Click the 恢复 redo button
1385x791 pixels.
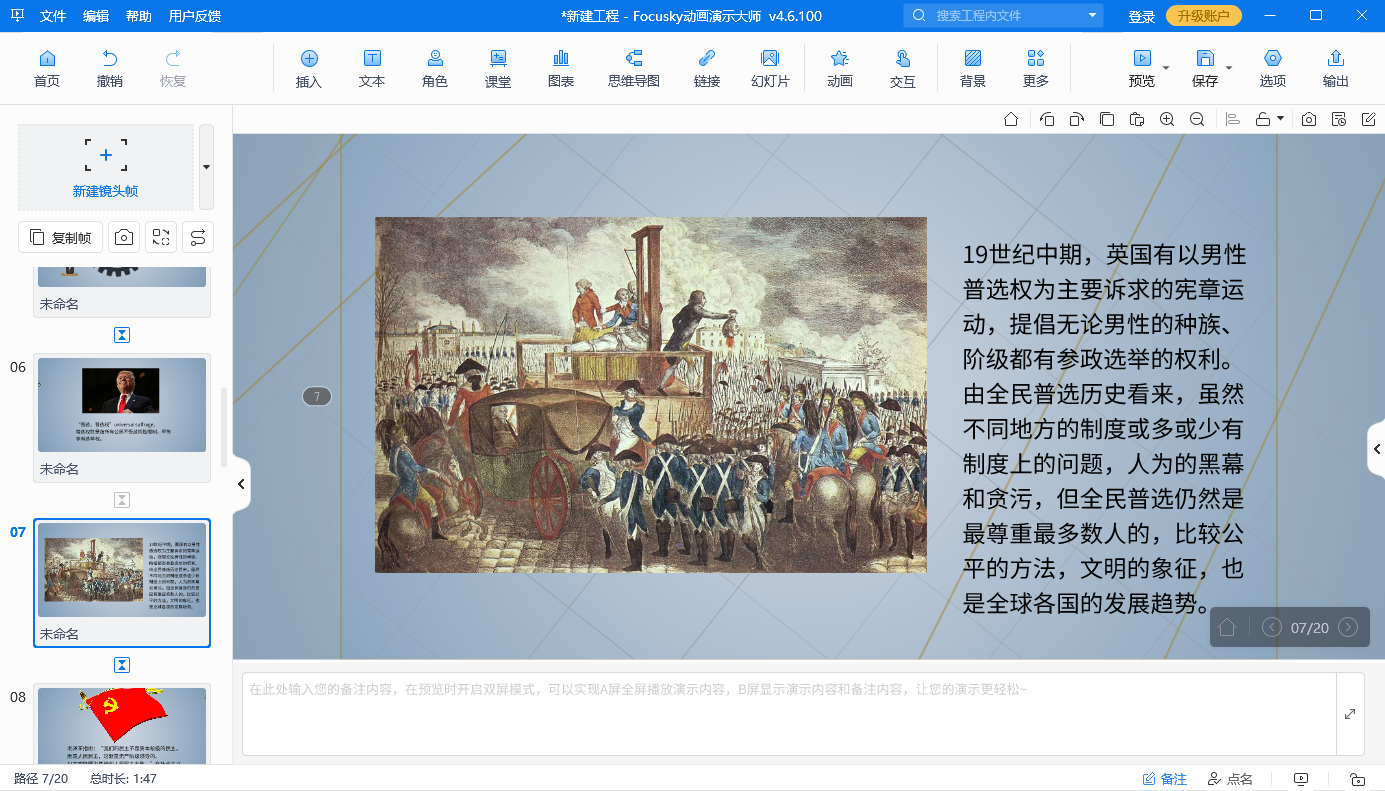(173, 69)
